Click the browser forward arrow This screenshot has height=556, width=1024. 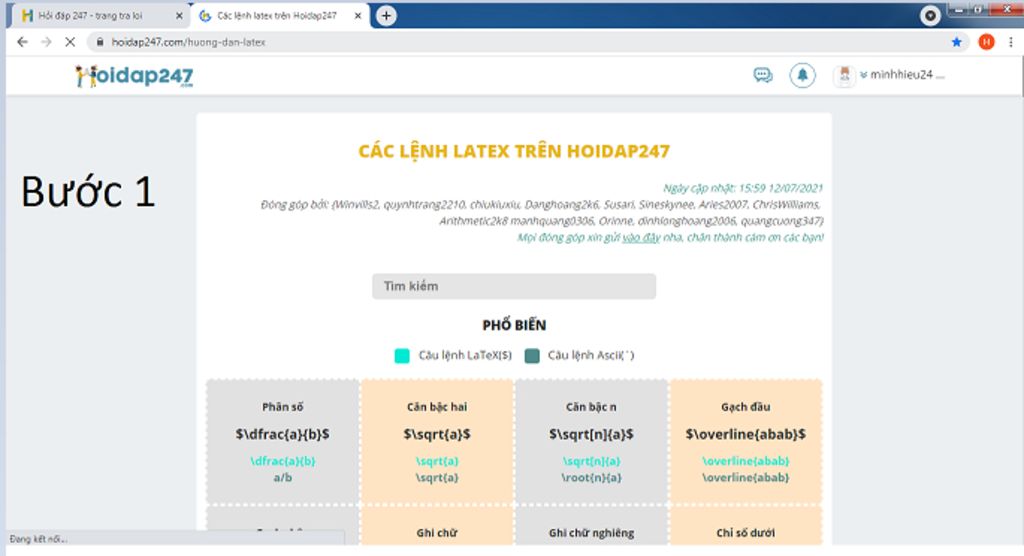coord(46,42)
